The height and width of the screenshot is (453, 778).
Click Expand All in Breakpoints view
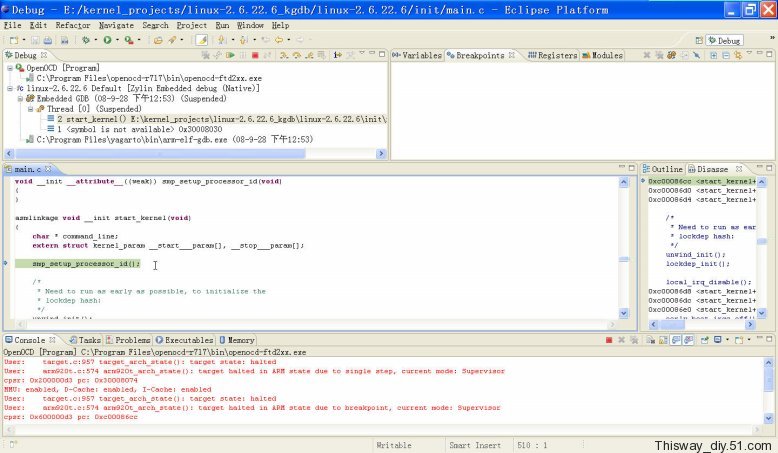coord(713,55)
